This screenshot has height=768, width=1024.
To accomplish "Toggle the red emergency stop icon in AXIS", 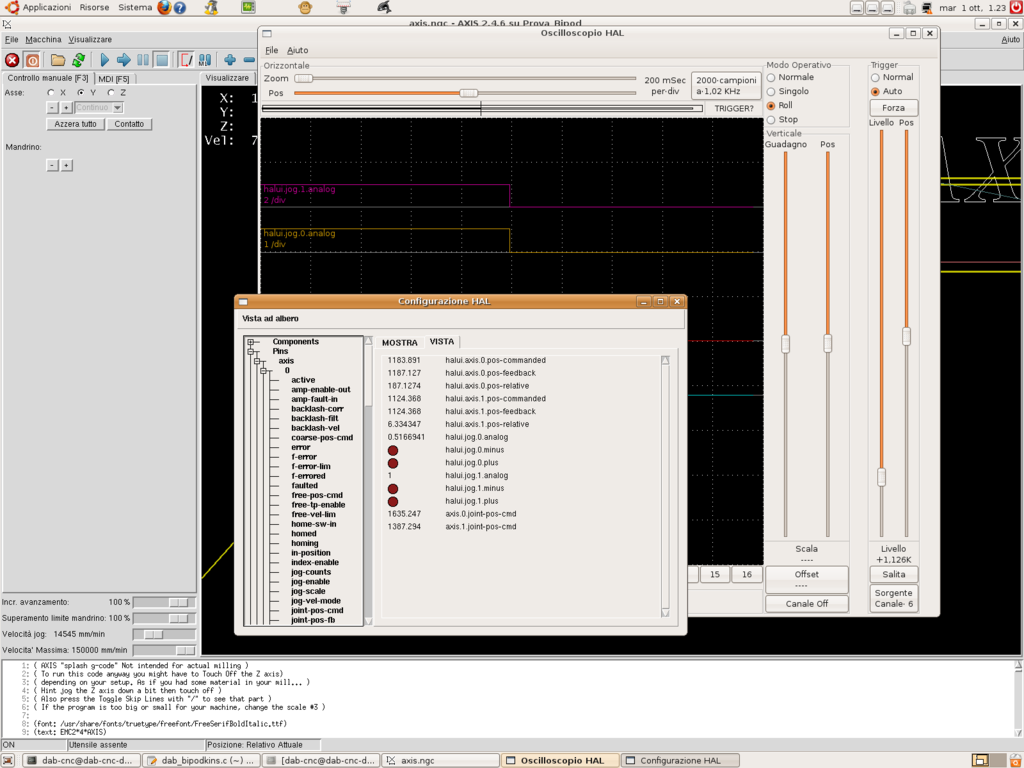I will click(12, 60).
